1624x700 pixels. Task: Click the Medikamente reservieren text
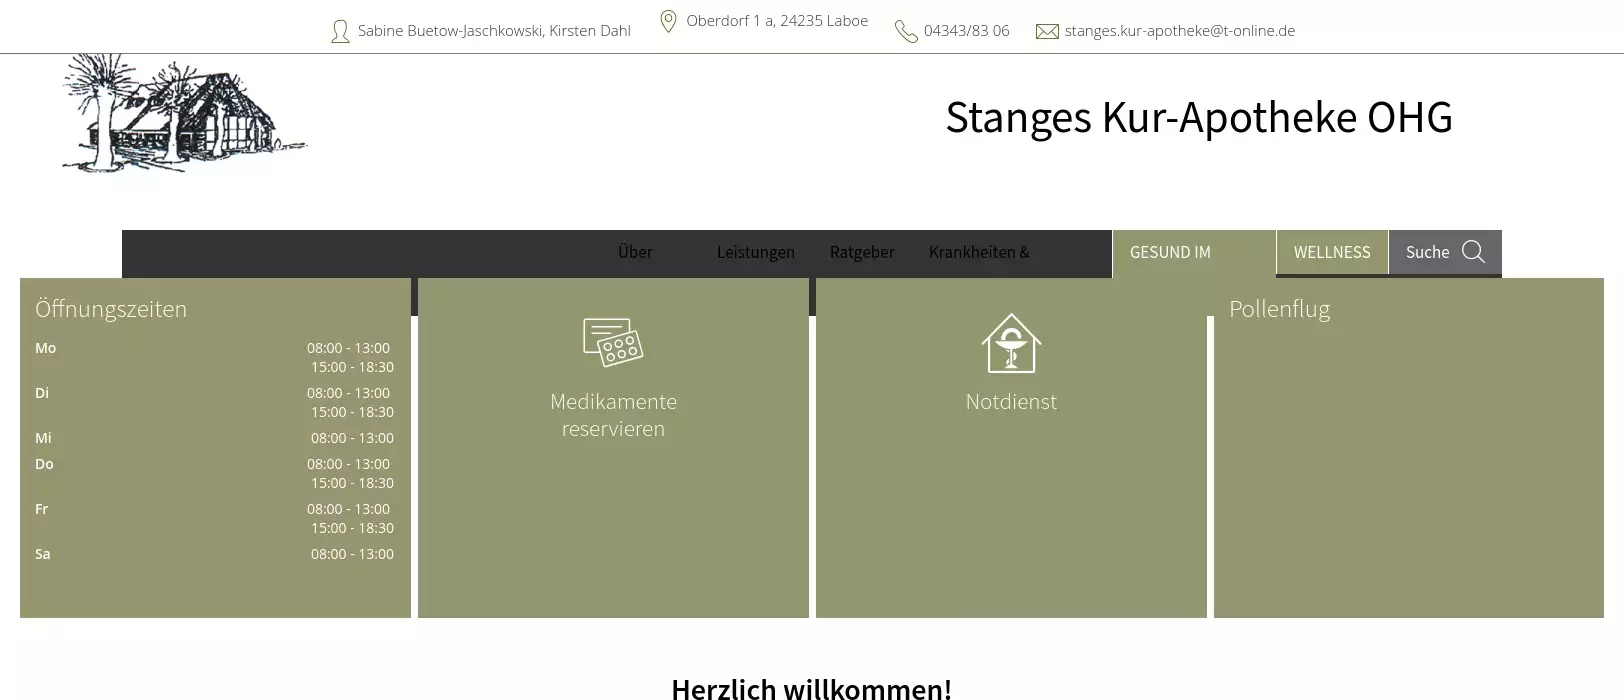613,415
